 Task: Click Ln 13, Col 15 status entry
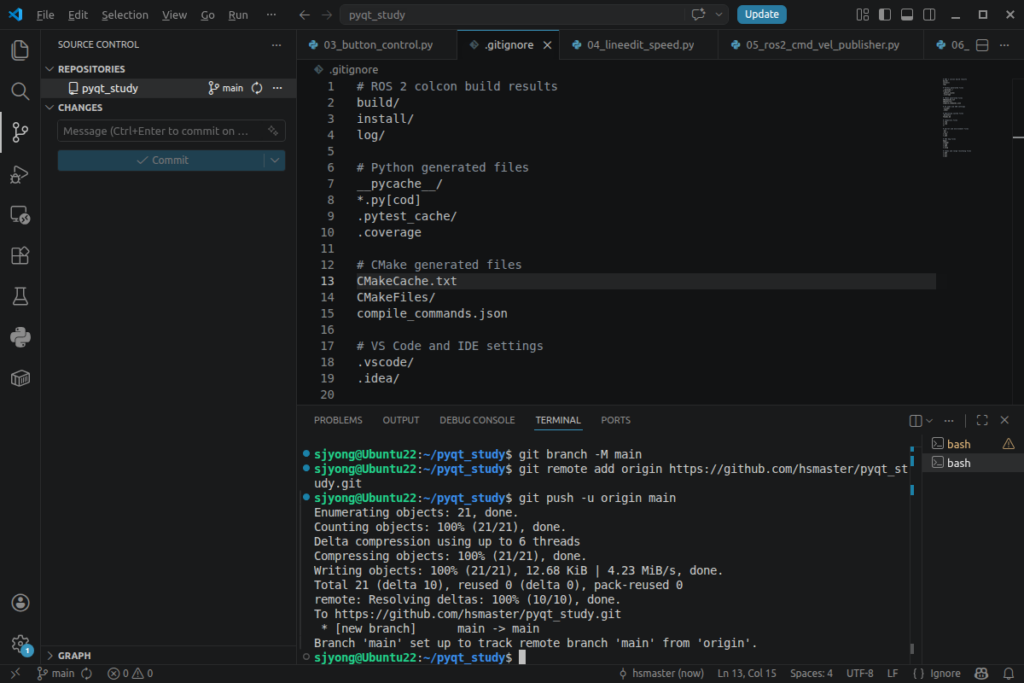(x=746, y=673)
